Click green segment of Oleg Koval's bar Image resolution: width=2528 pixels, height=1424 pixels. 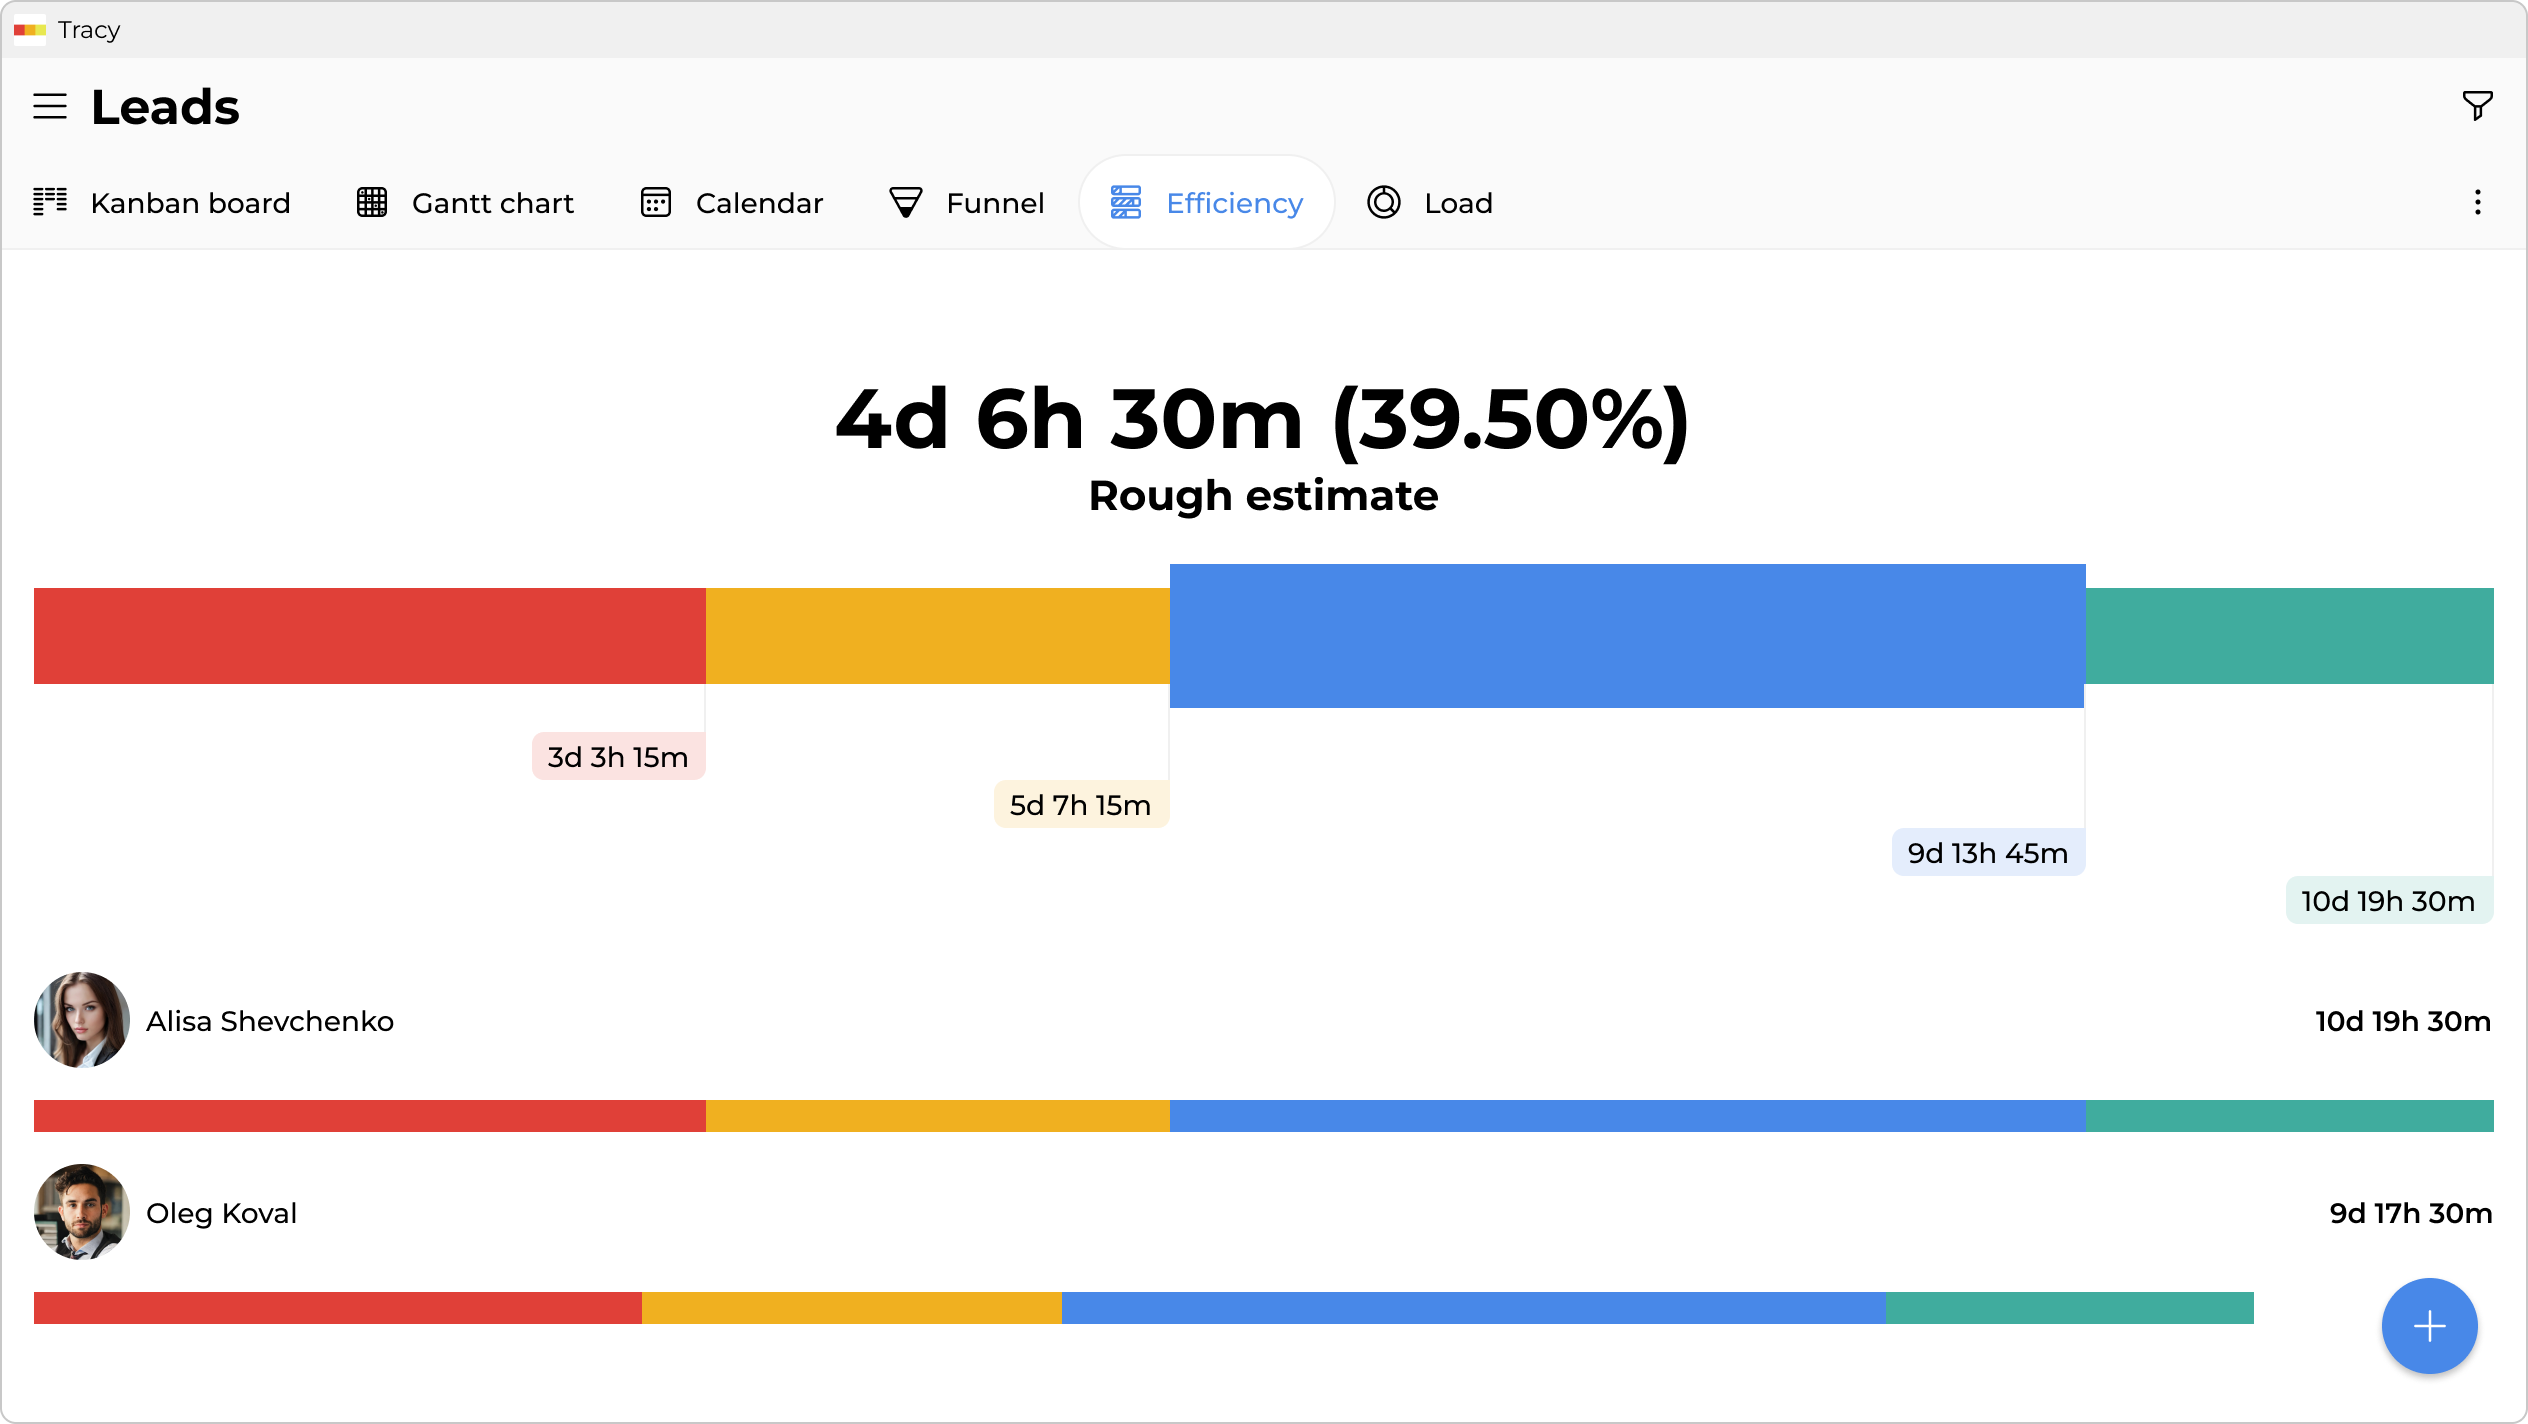[2069, 1308]
